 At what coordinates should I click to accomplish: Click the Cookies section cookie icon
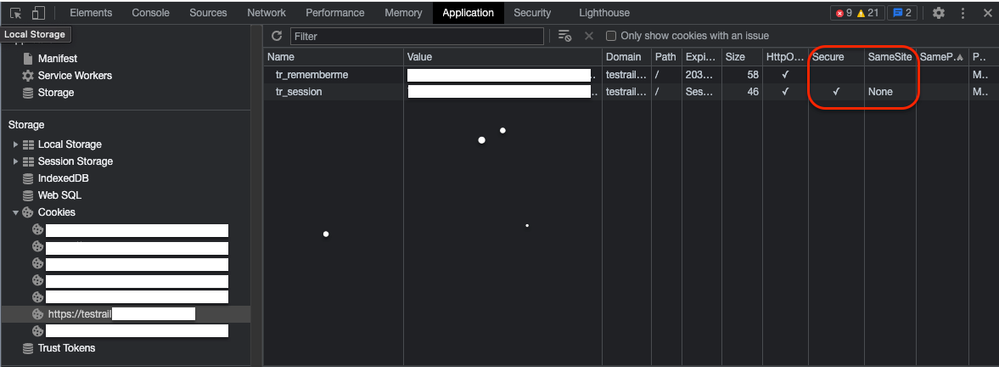click(x=27, y=212)
